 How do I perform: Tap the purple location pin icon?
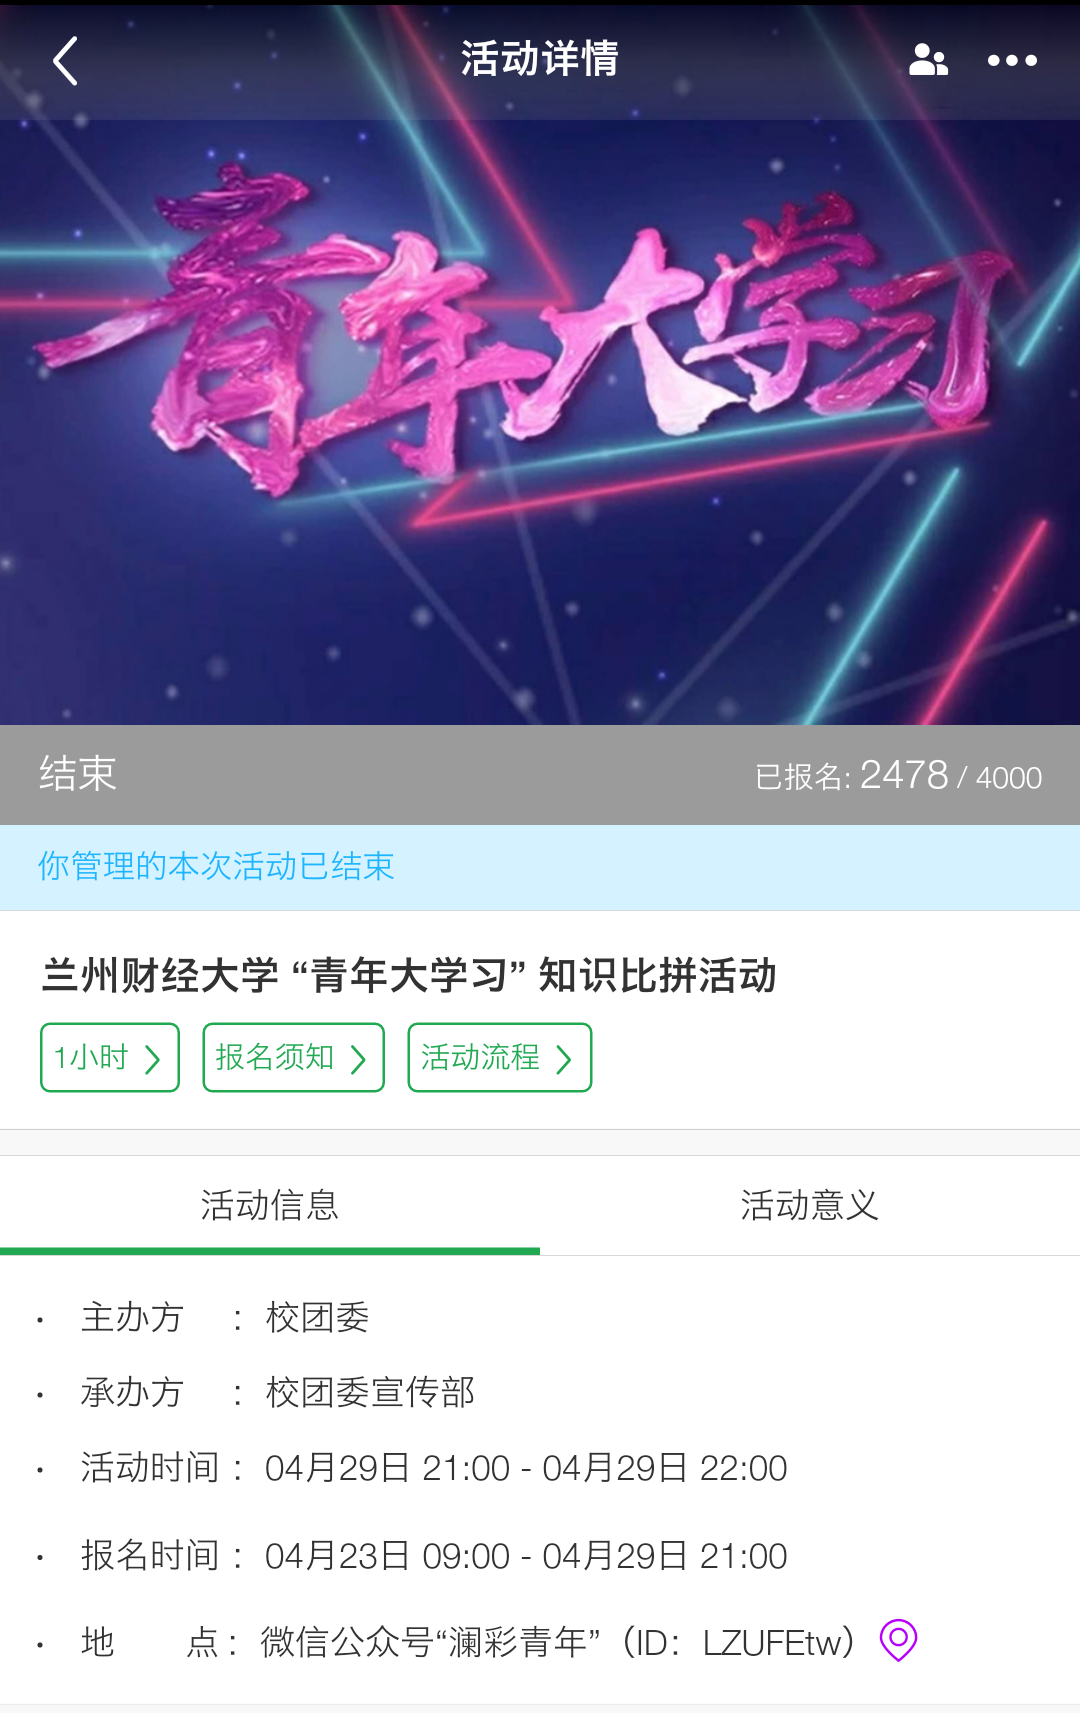point(898,1640)
